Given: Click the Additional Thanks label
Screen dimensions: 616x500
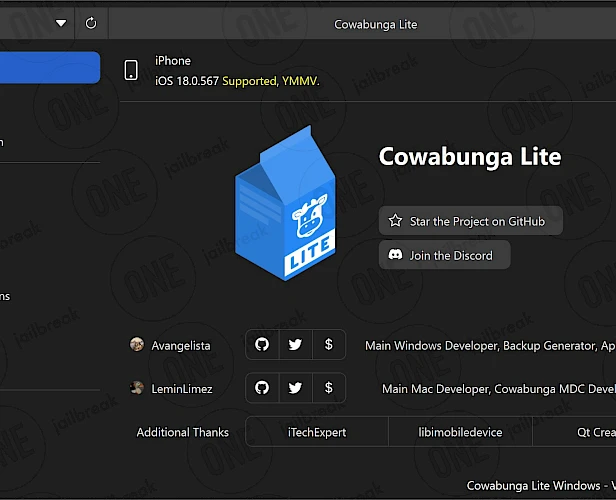Looking at the screenshot, I should point(183,432).
